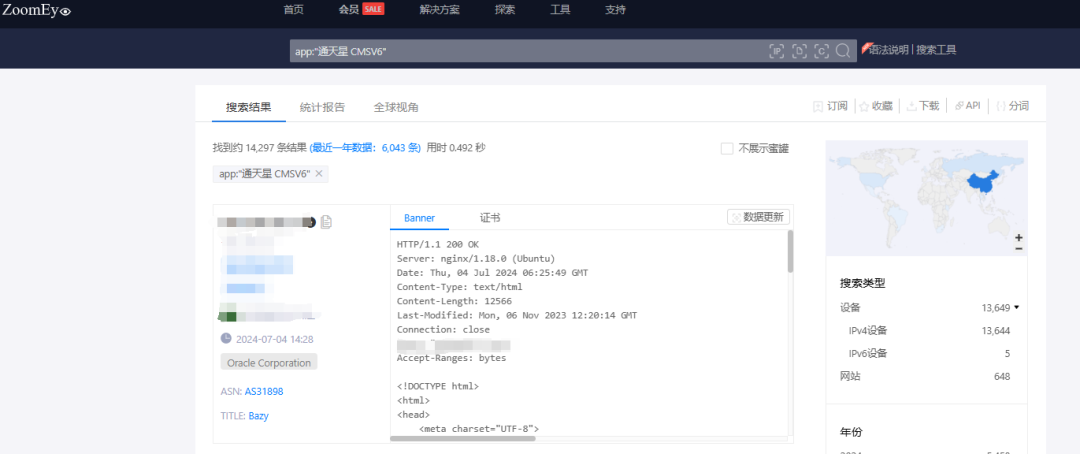
Task: Click the 收藏 favorite button
Action: [875, 106]
